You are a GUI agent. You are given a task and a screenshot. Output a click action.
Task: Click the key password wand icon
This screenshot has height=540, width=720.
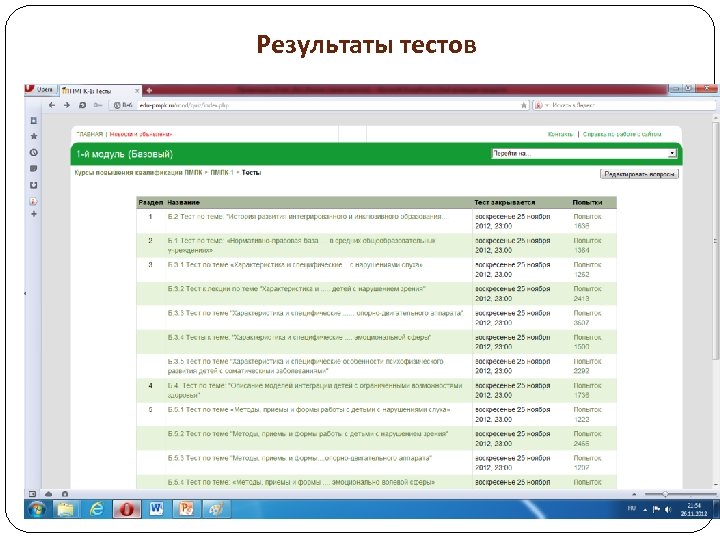(x=97, y=105)
